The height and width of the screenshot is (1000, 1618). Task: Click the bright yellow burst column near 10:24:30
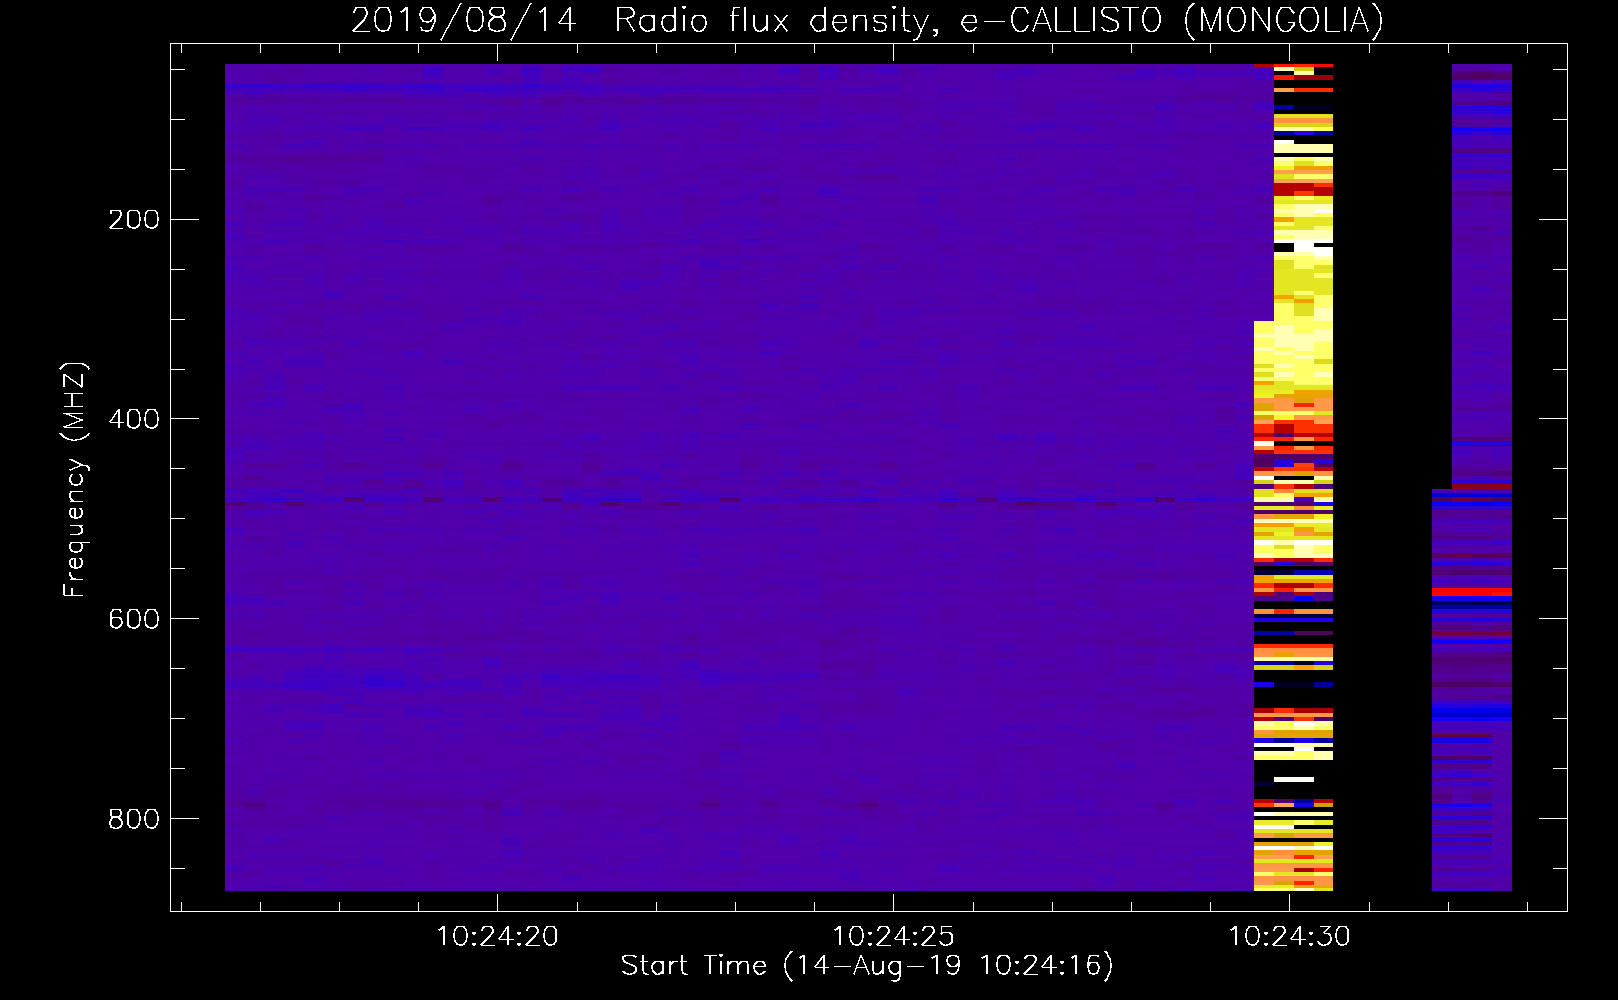[1294, 477]
